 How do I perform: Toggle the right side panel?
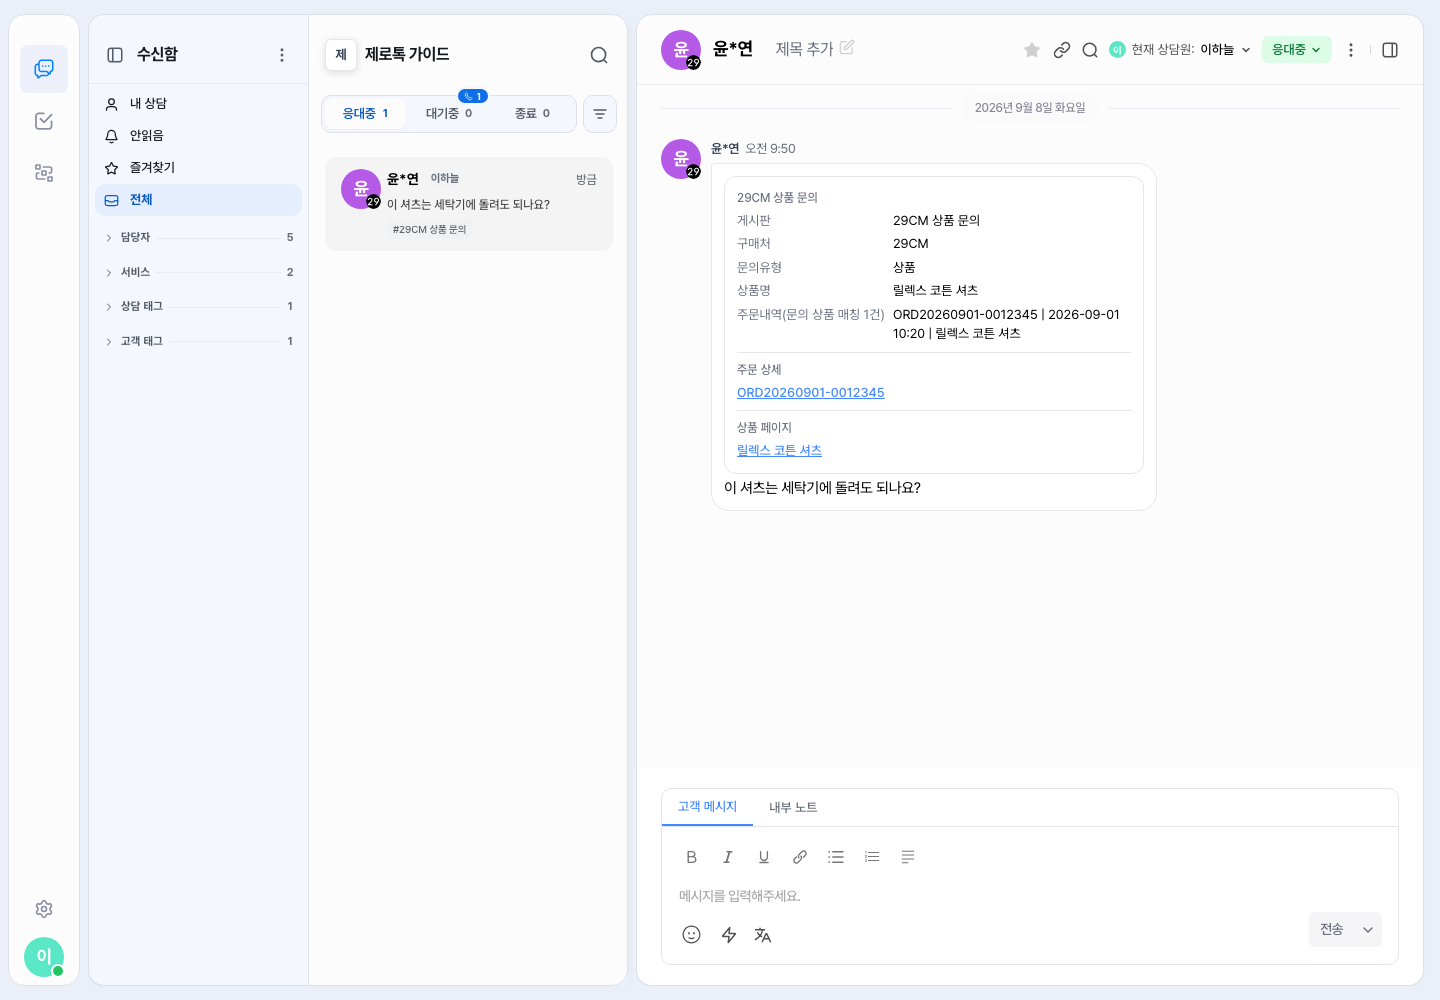1390,50
